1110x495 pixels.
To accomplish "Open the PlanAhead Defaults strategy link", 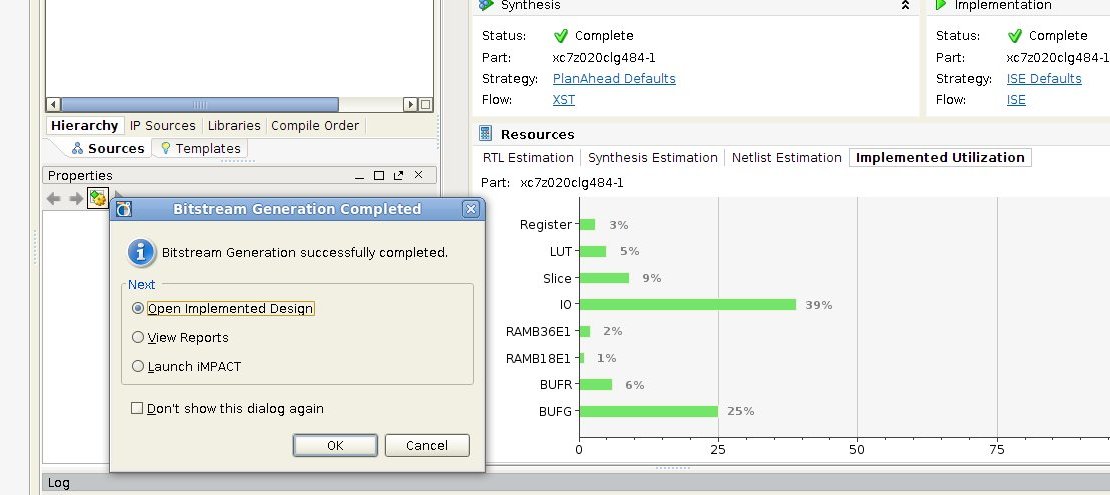I will click(x=614, y=79).
